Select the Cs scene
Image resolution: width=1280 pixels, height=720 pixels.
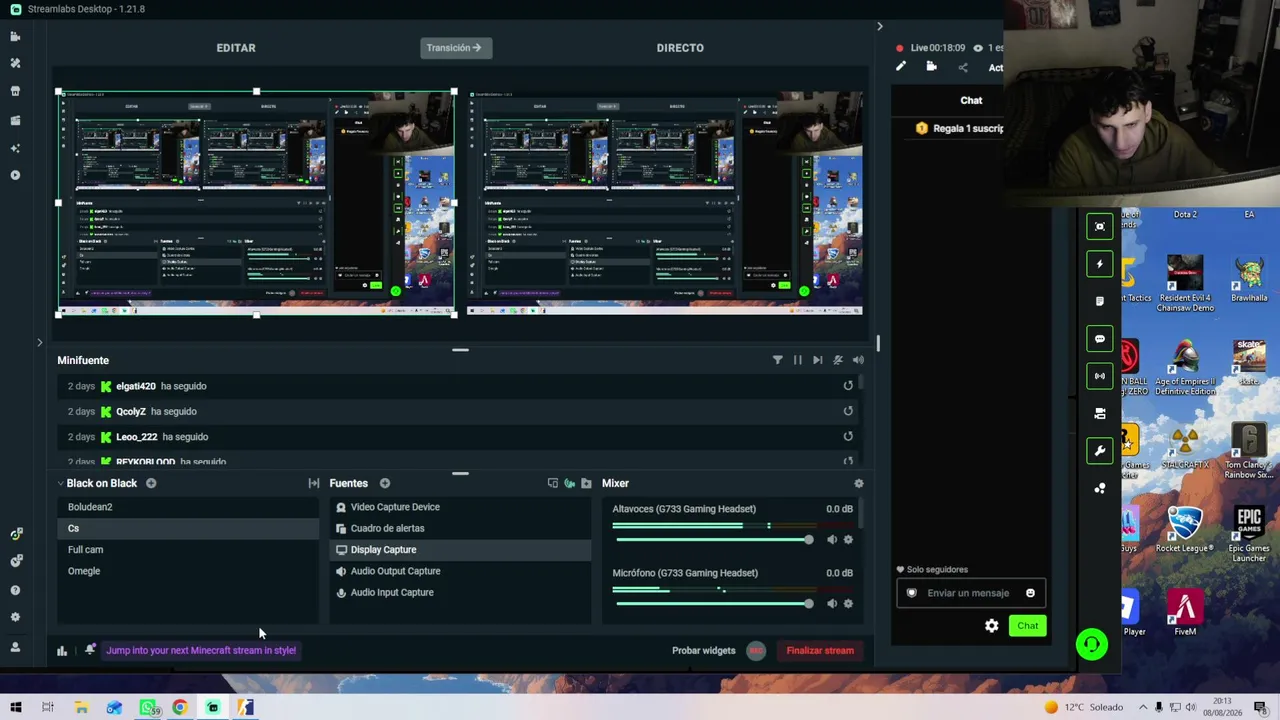tap(188, 528)
